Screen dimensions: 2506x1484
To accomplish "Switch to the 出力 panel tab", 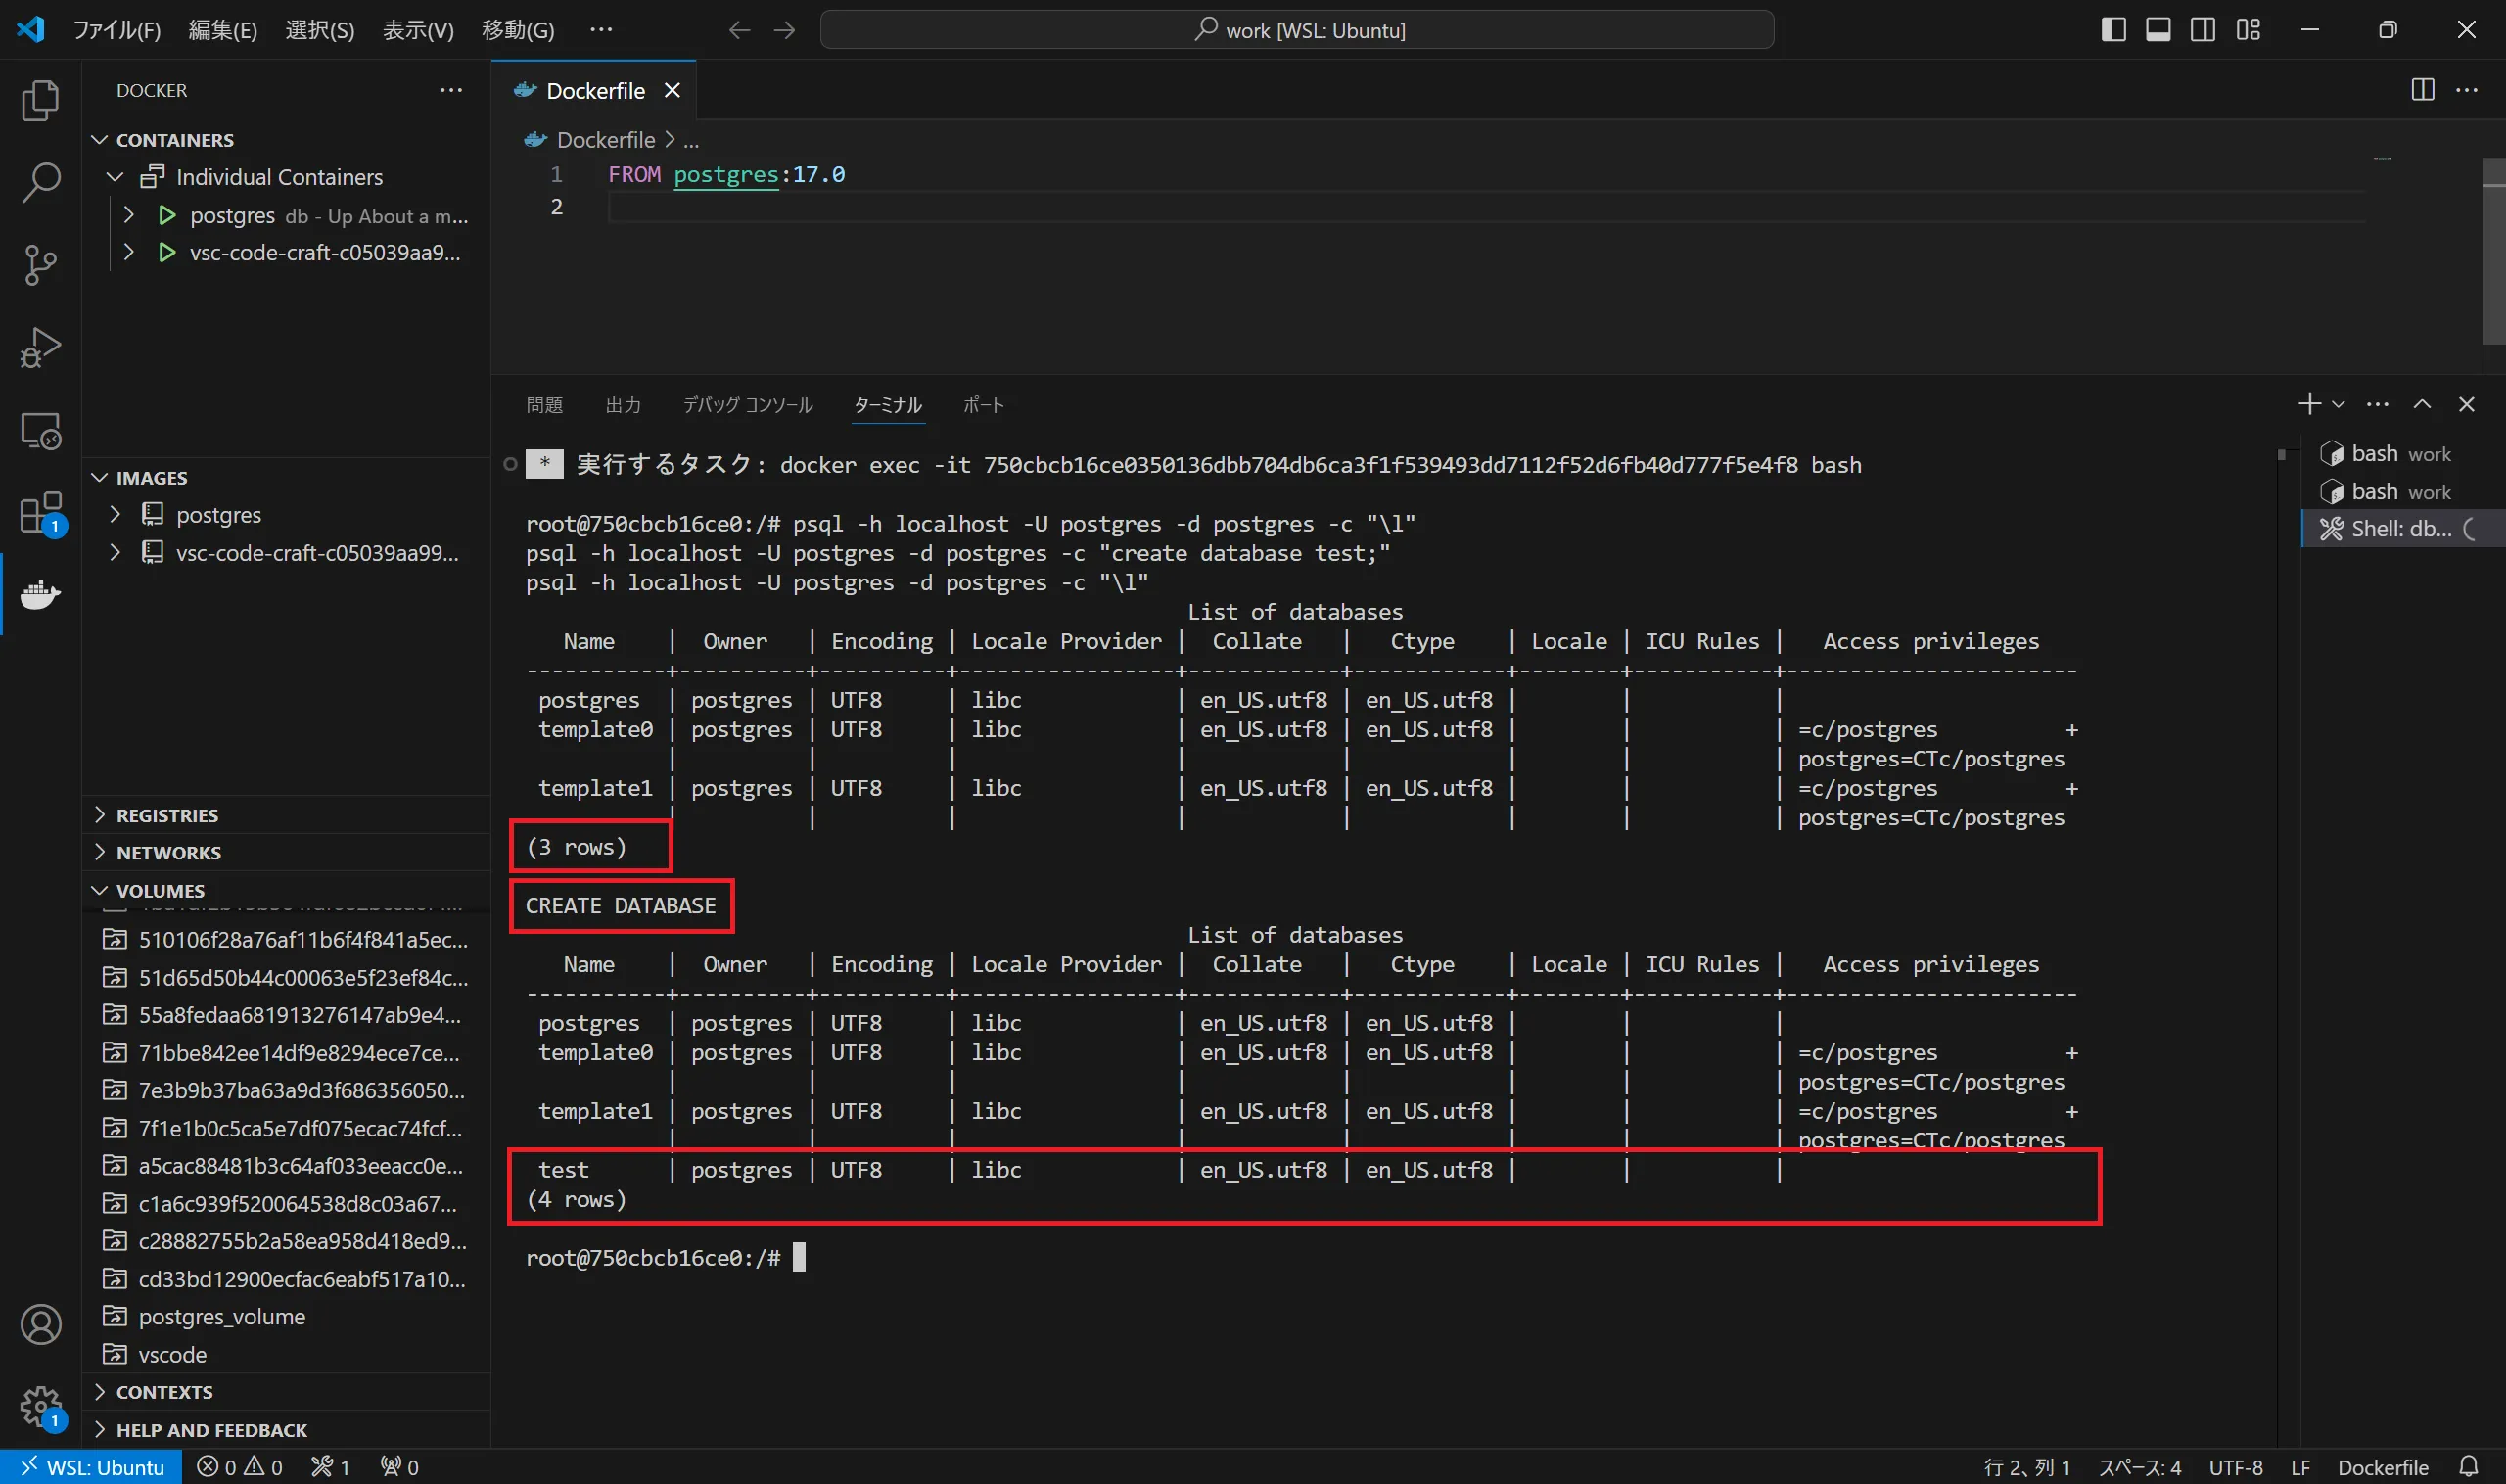I will [622, 405].
